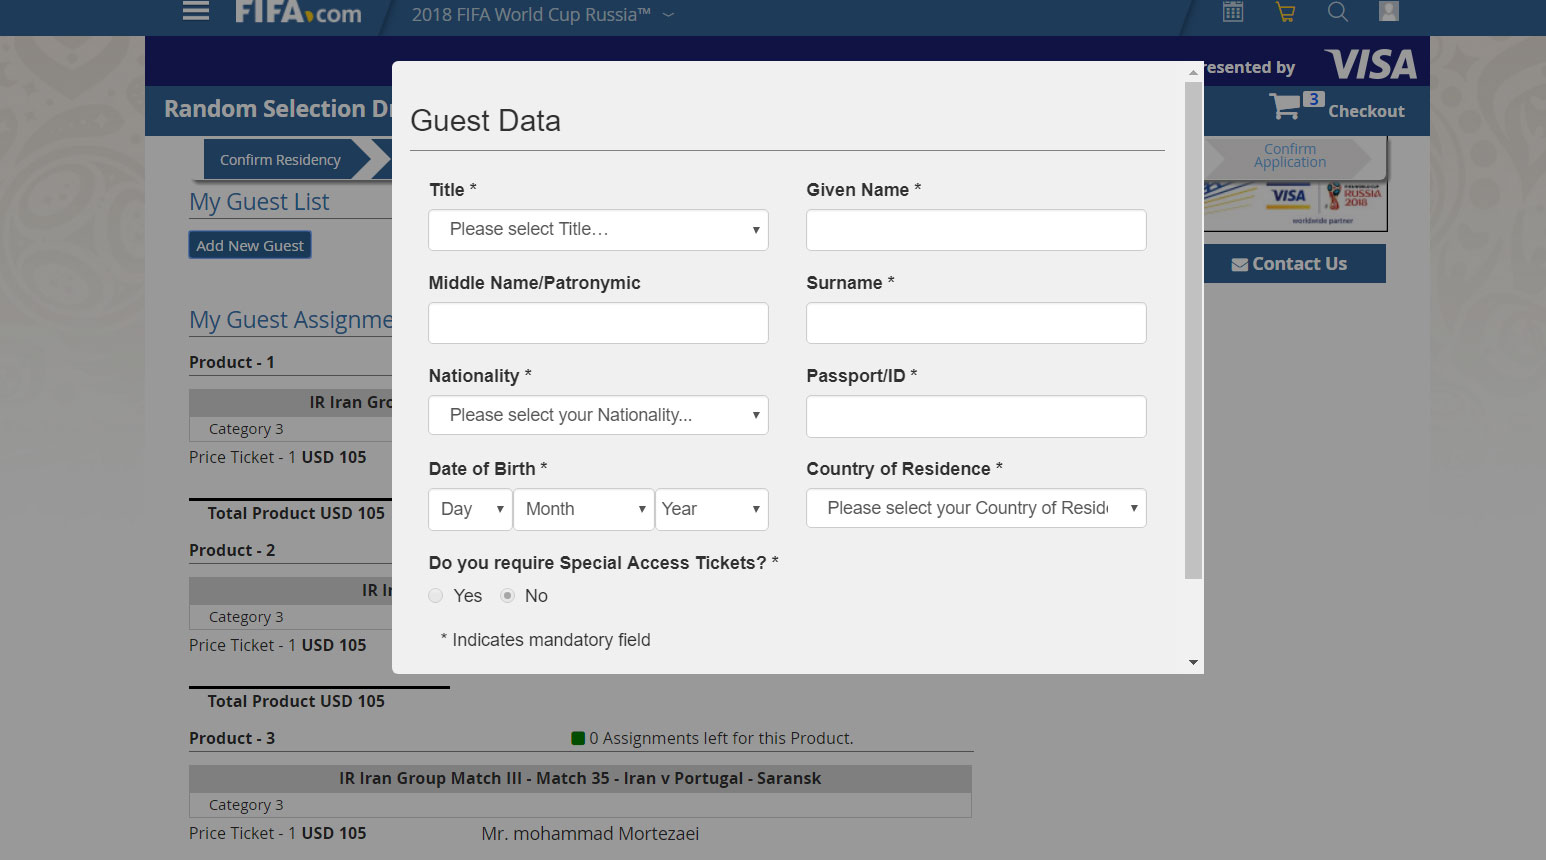
Task: Click the VISA Russia 2018 partner banner
Action: coord(1295,205)
